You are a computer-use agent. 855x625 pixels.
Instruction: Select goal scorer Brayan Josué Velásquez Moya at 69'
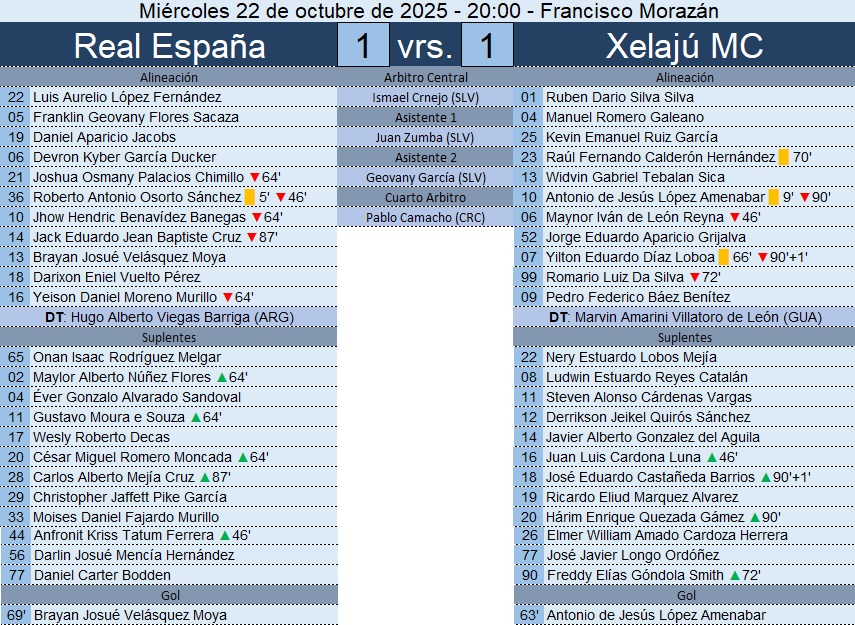click(130, 615)
